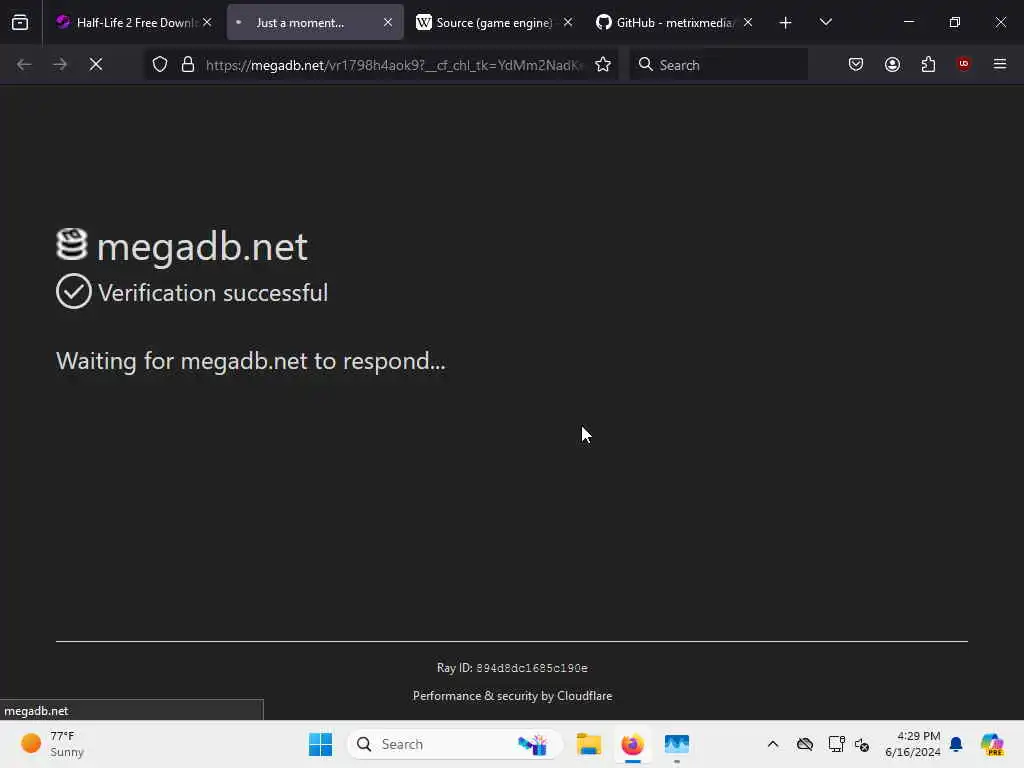Show hidden system tray icons
1024x768 pixels.
tap(773, 744)
